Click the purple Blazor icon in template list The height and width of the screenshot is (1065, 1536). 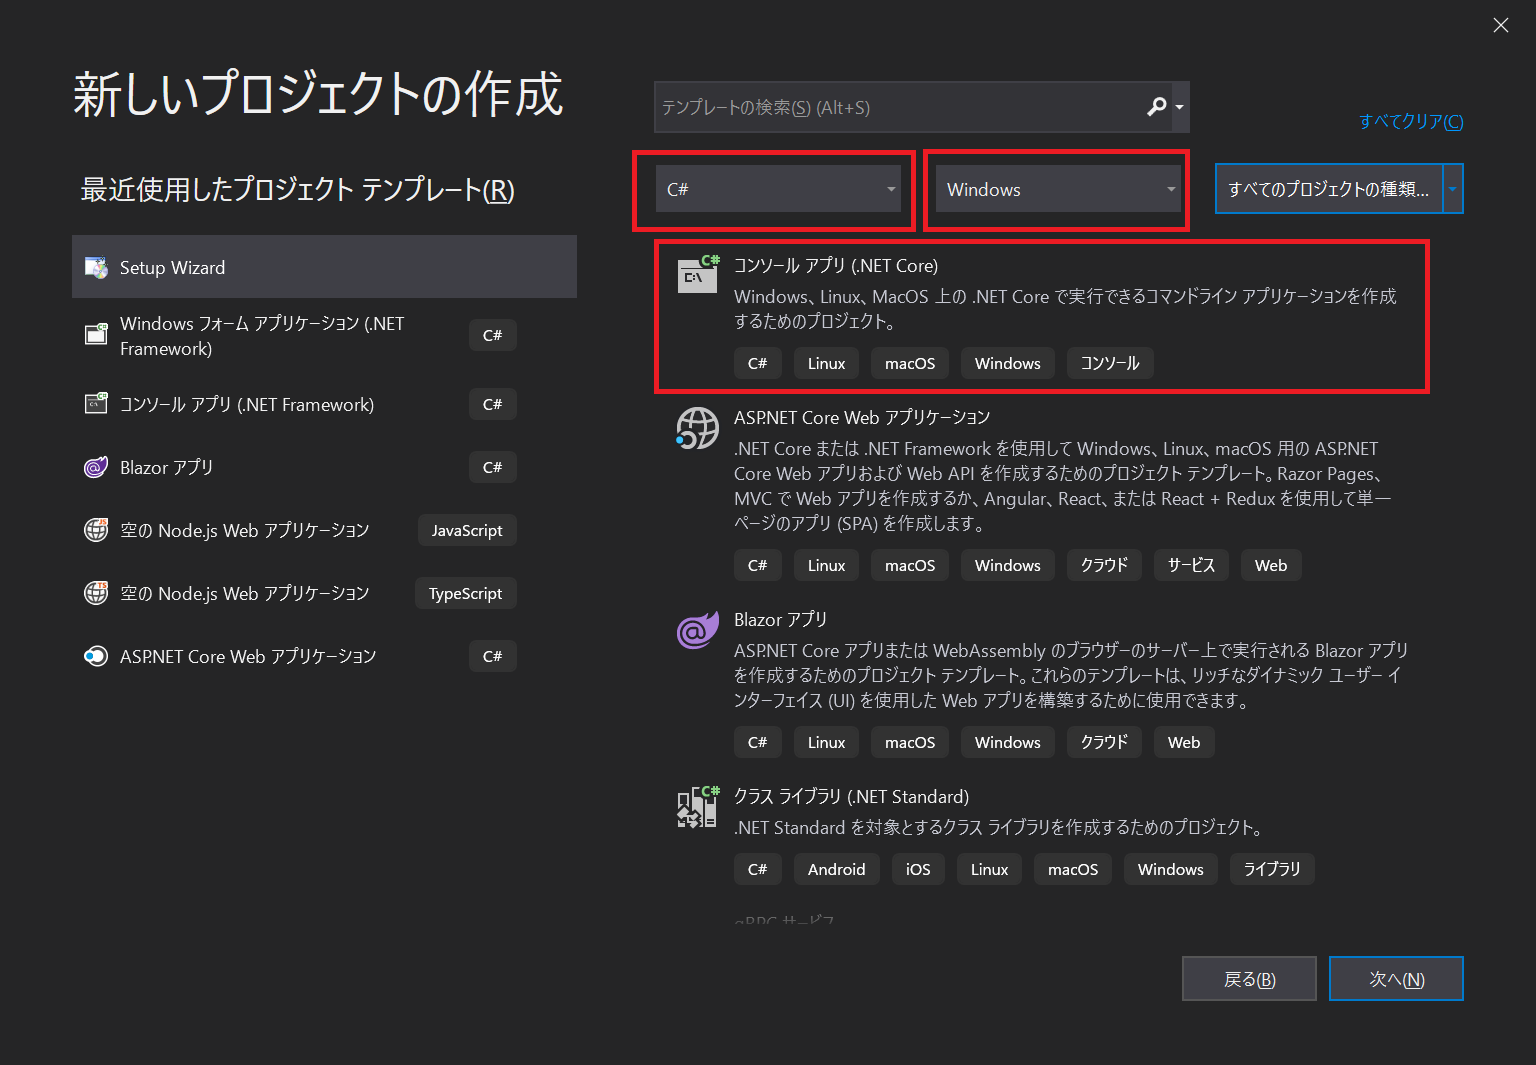click(697, 630)
